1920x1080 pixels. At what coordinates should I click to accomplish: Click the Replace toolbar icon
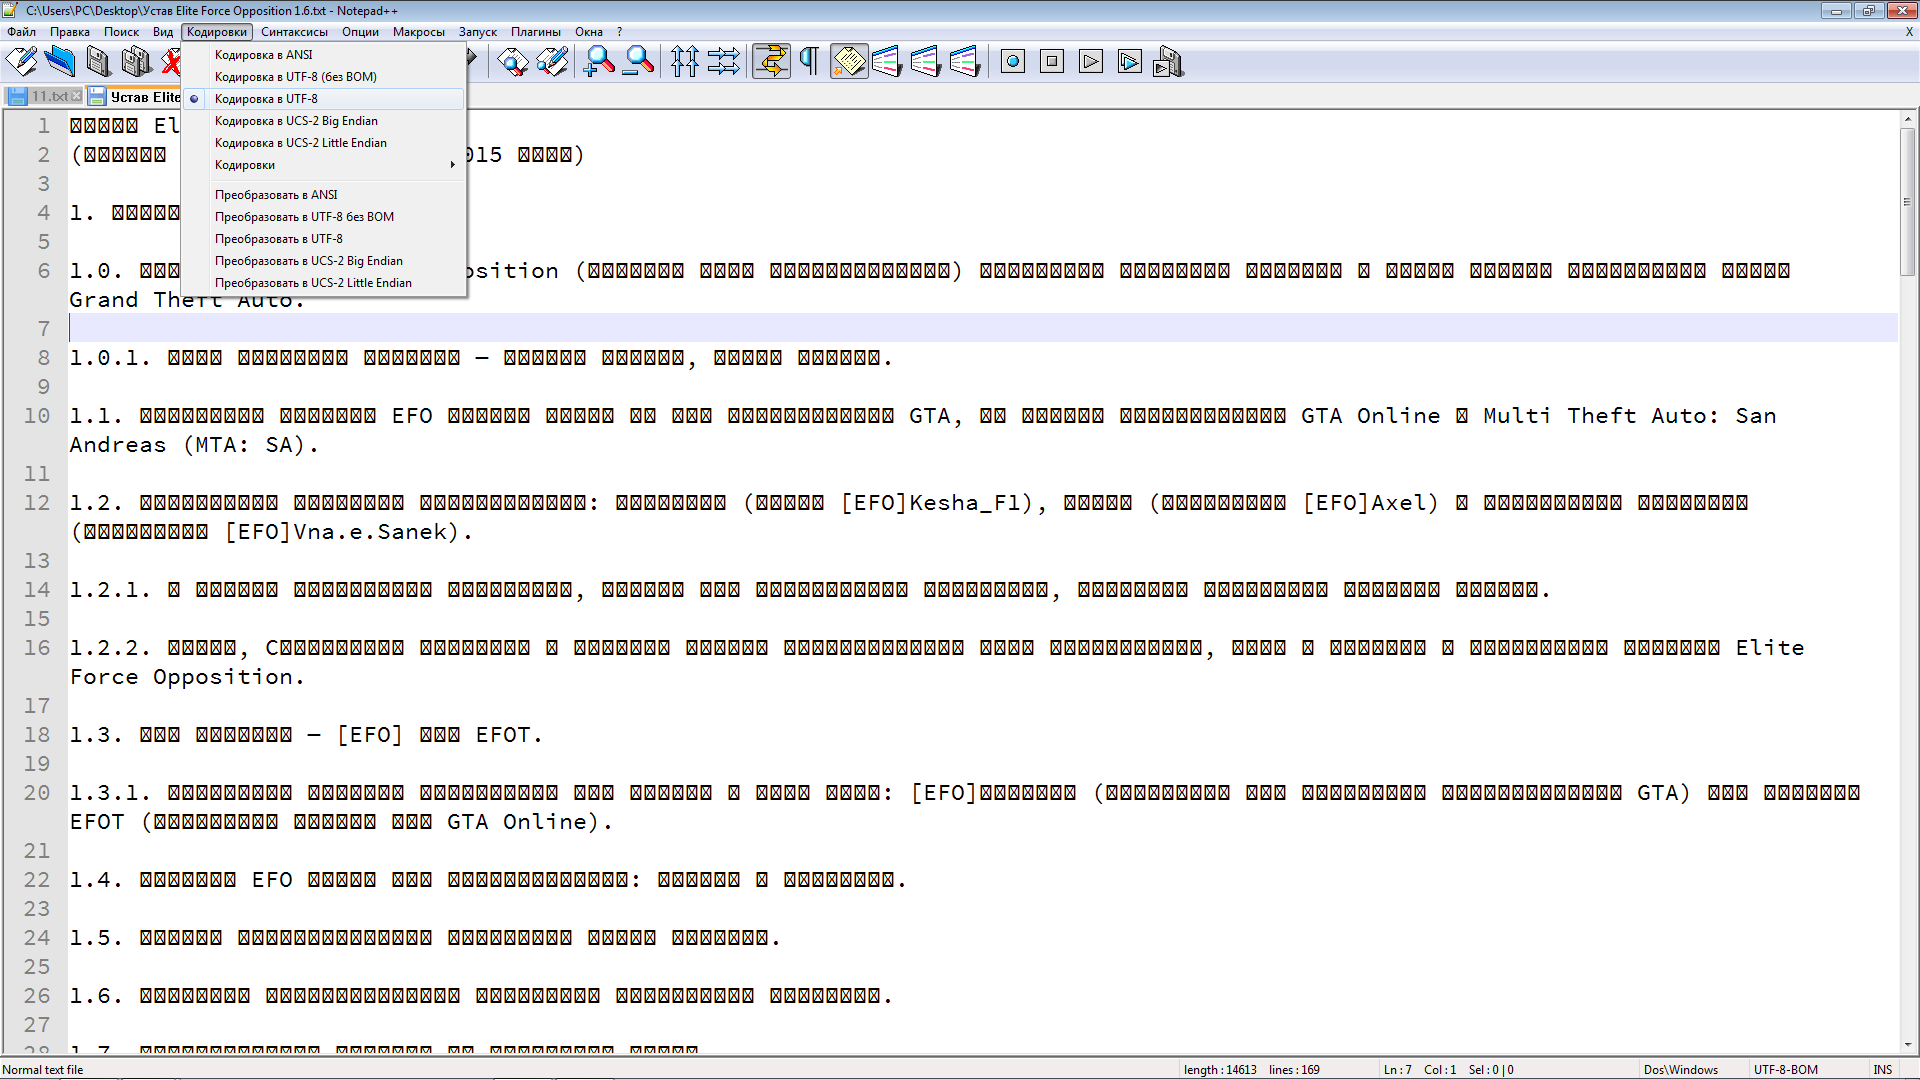click(x=552, y=62)
